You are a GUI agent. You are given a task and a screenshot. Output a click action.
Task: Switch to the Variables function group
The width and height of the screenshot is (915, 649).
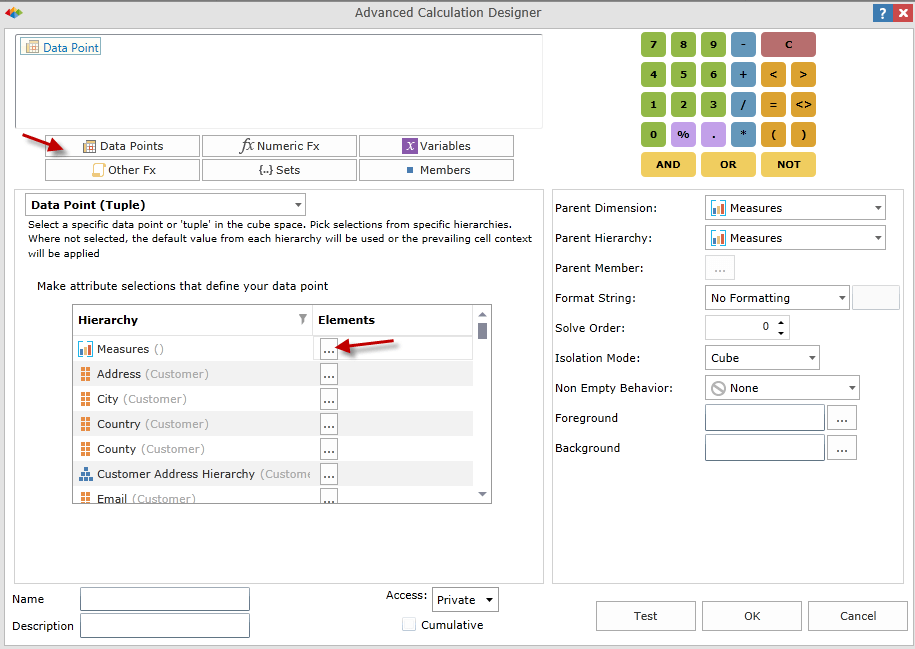[x=436, y=146]
